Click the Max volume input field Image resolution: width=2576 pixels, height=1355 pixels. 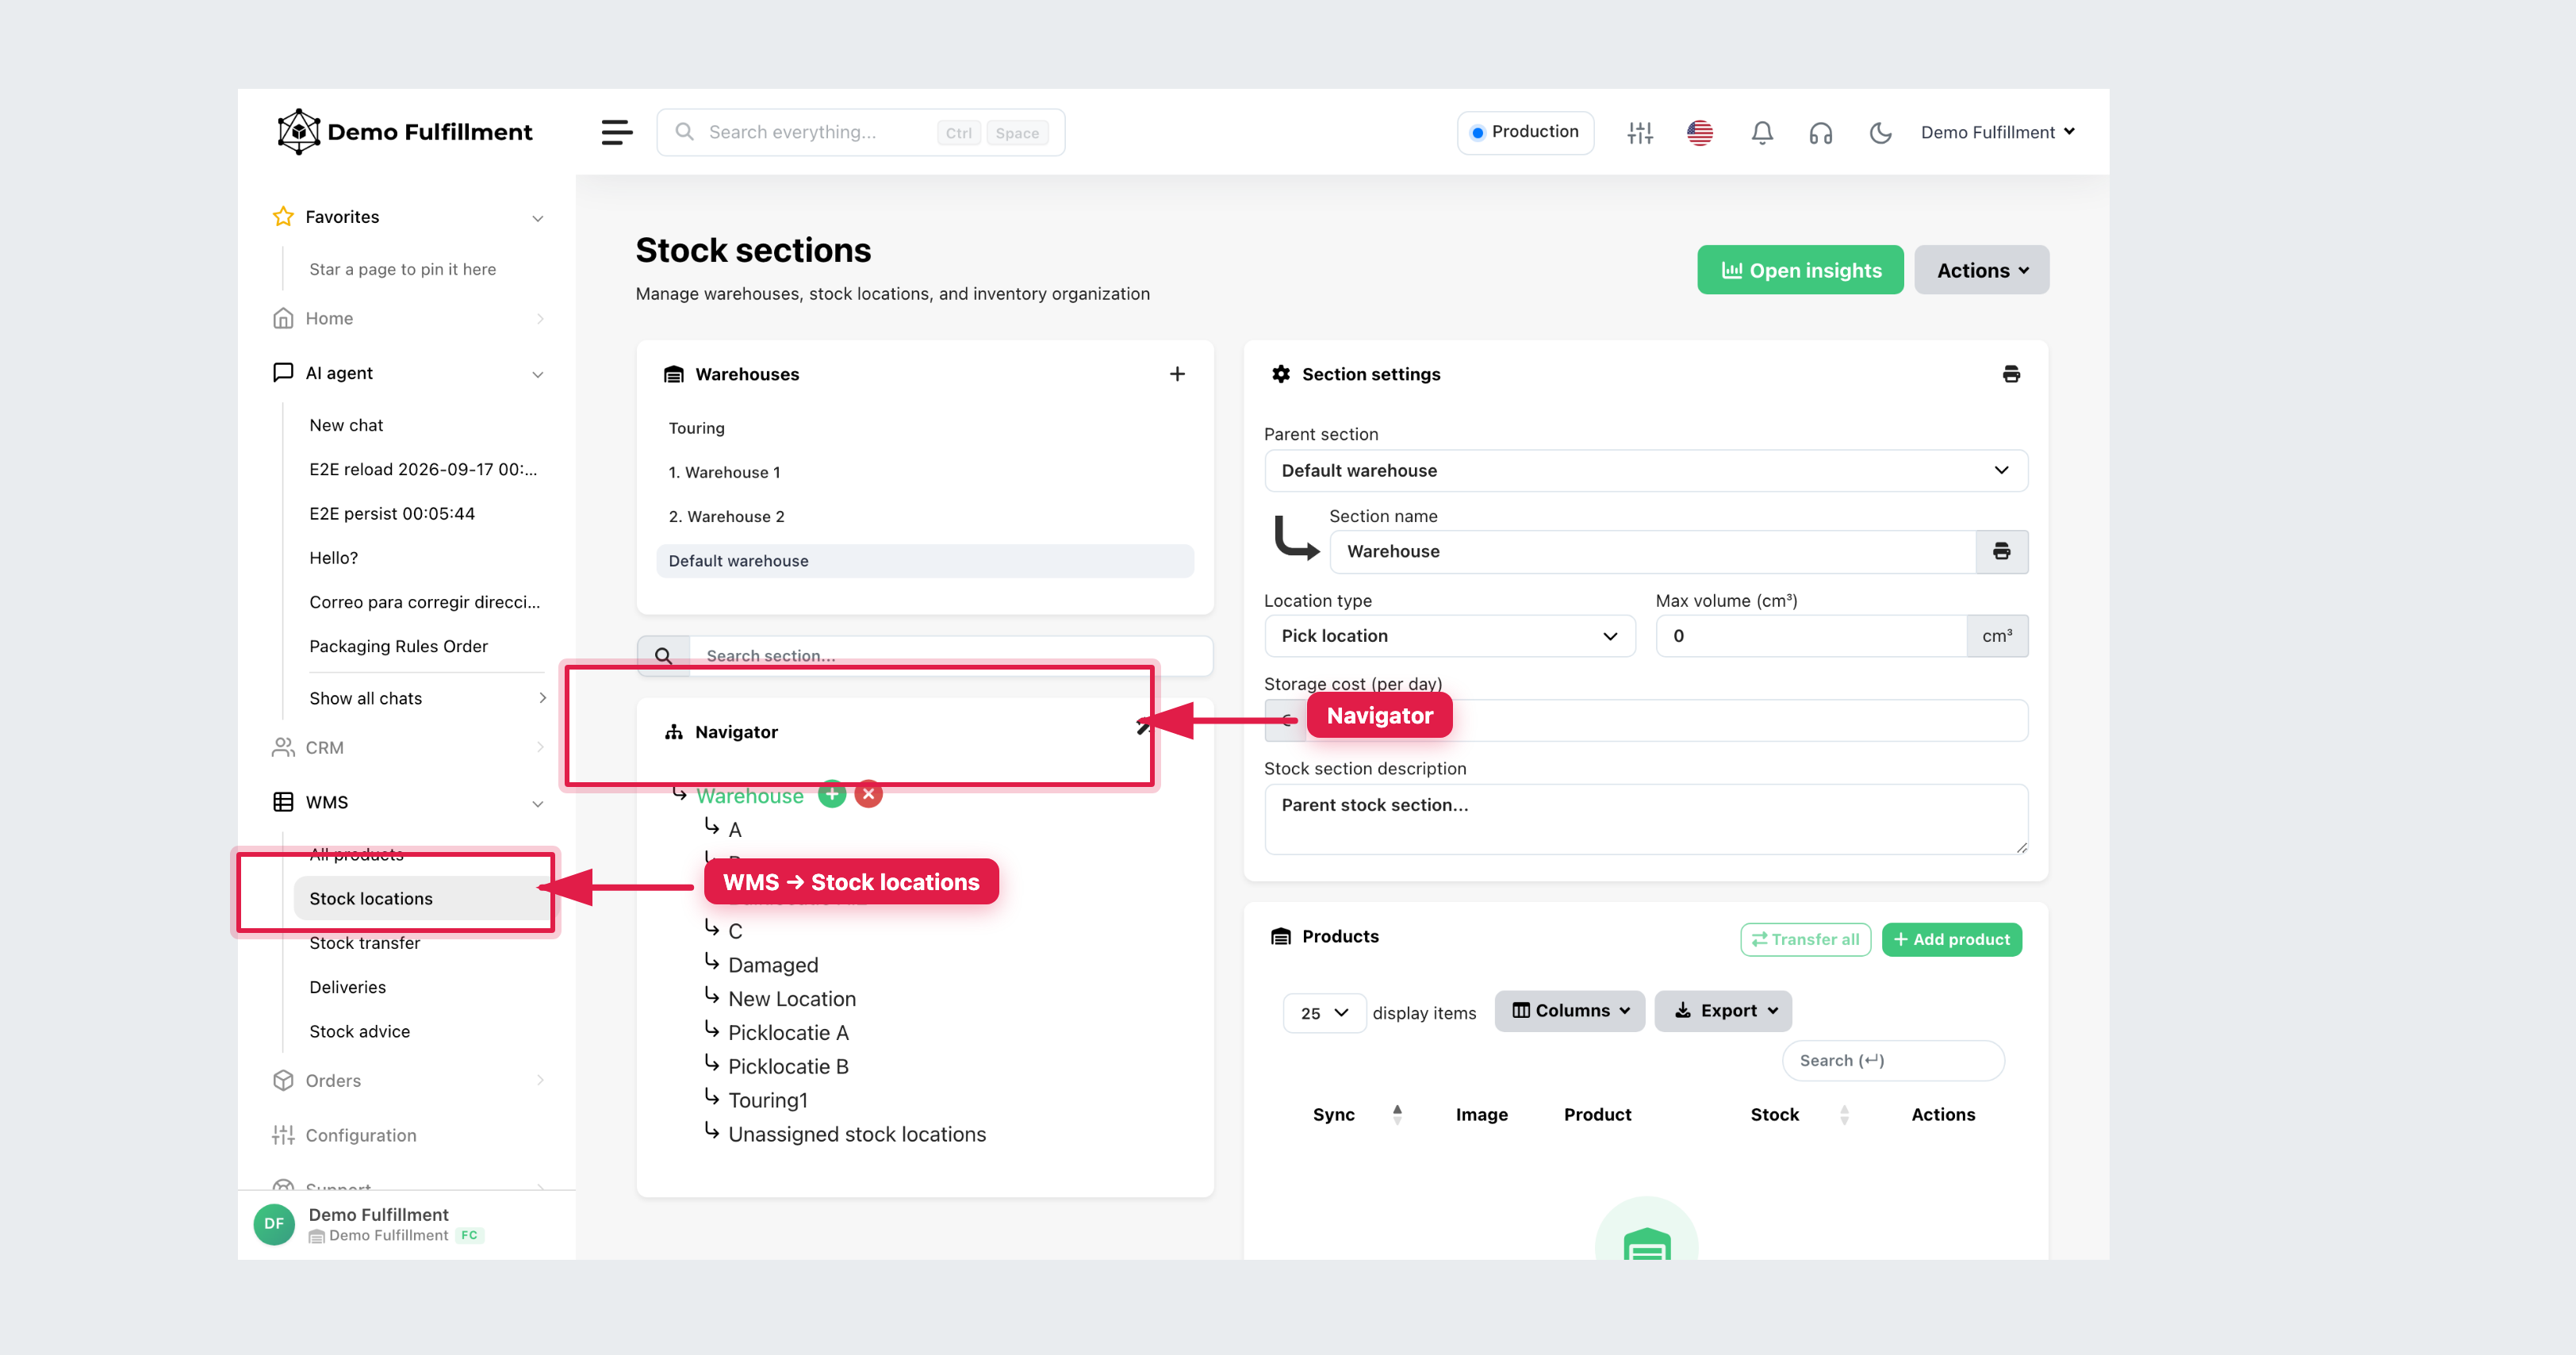[x=1811, y=636]
